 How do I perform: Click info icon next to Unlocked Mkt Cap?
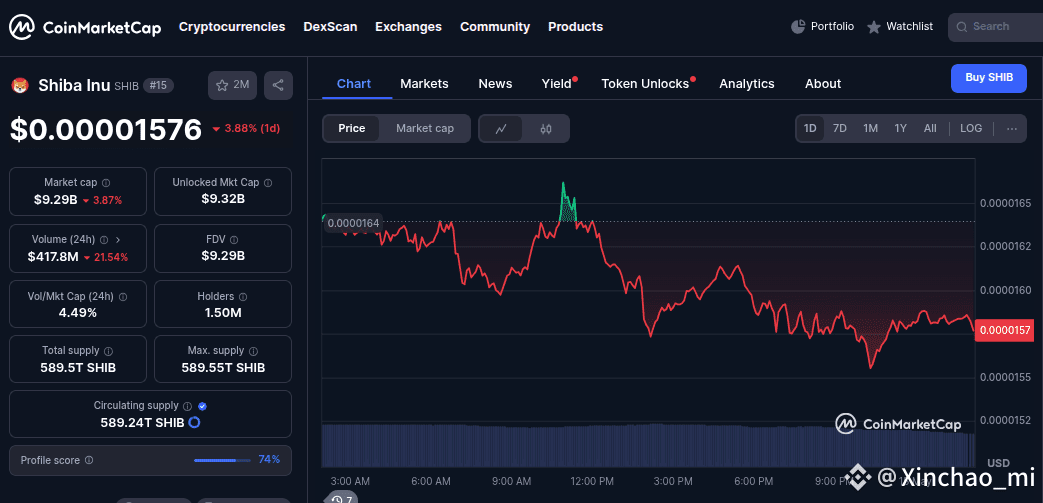point(267,182)
